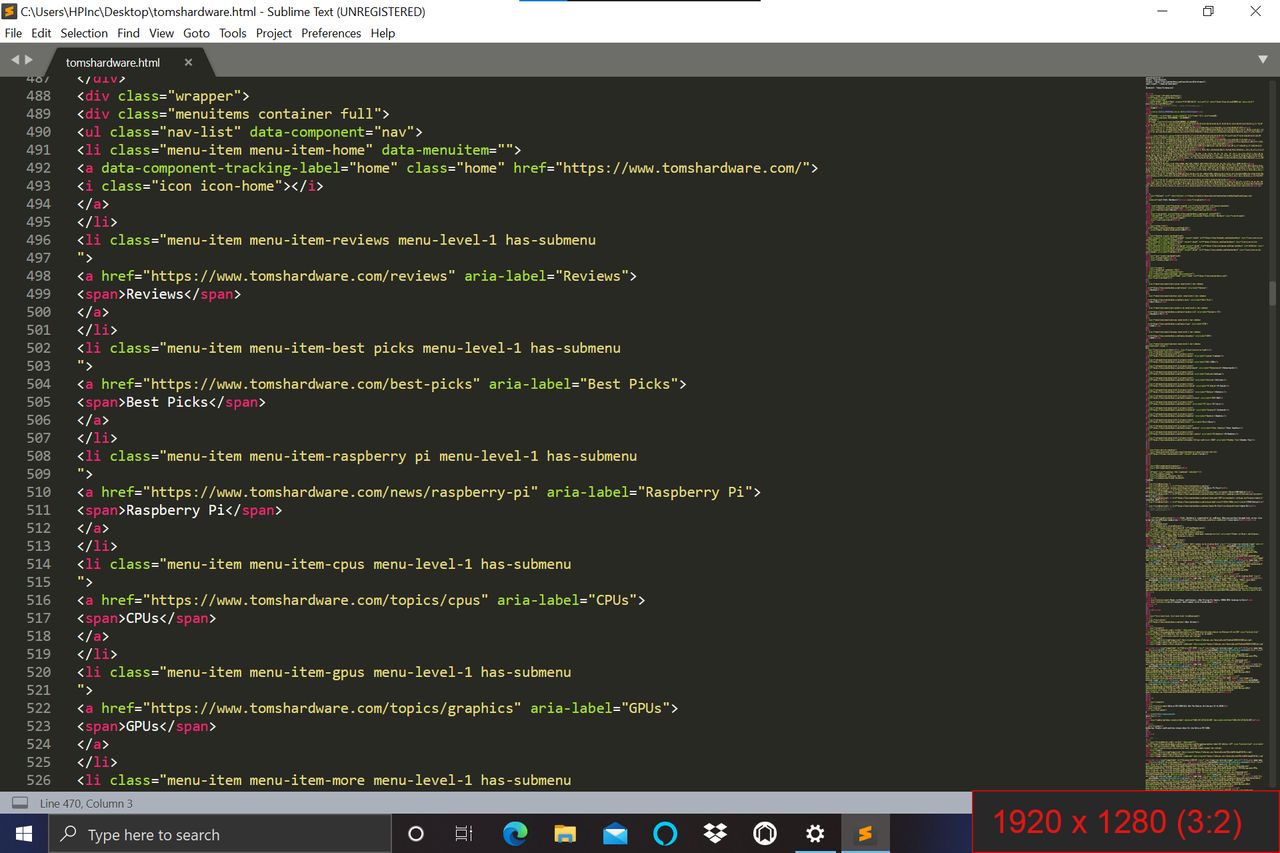This screenshot has height=853, width=1280.
Task: Click the "CPUs" span text on line 517
Action: tap(142, 618)
